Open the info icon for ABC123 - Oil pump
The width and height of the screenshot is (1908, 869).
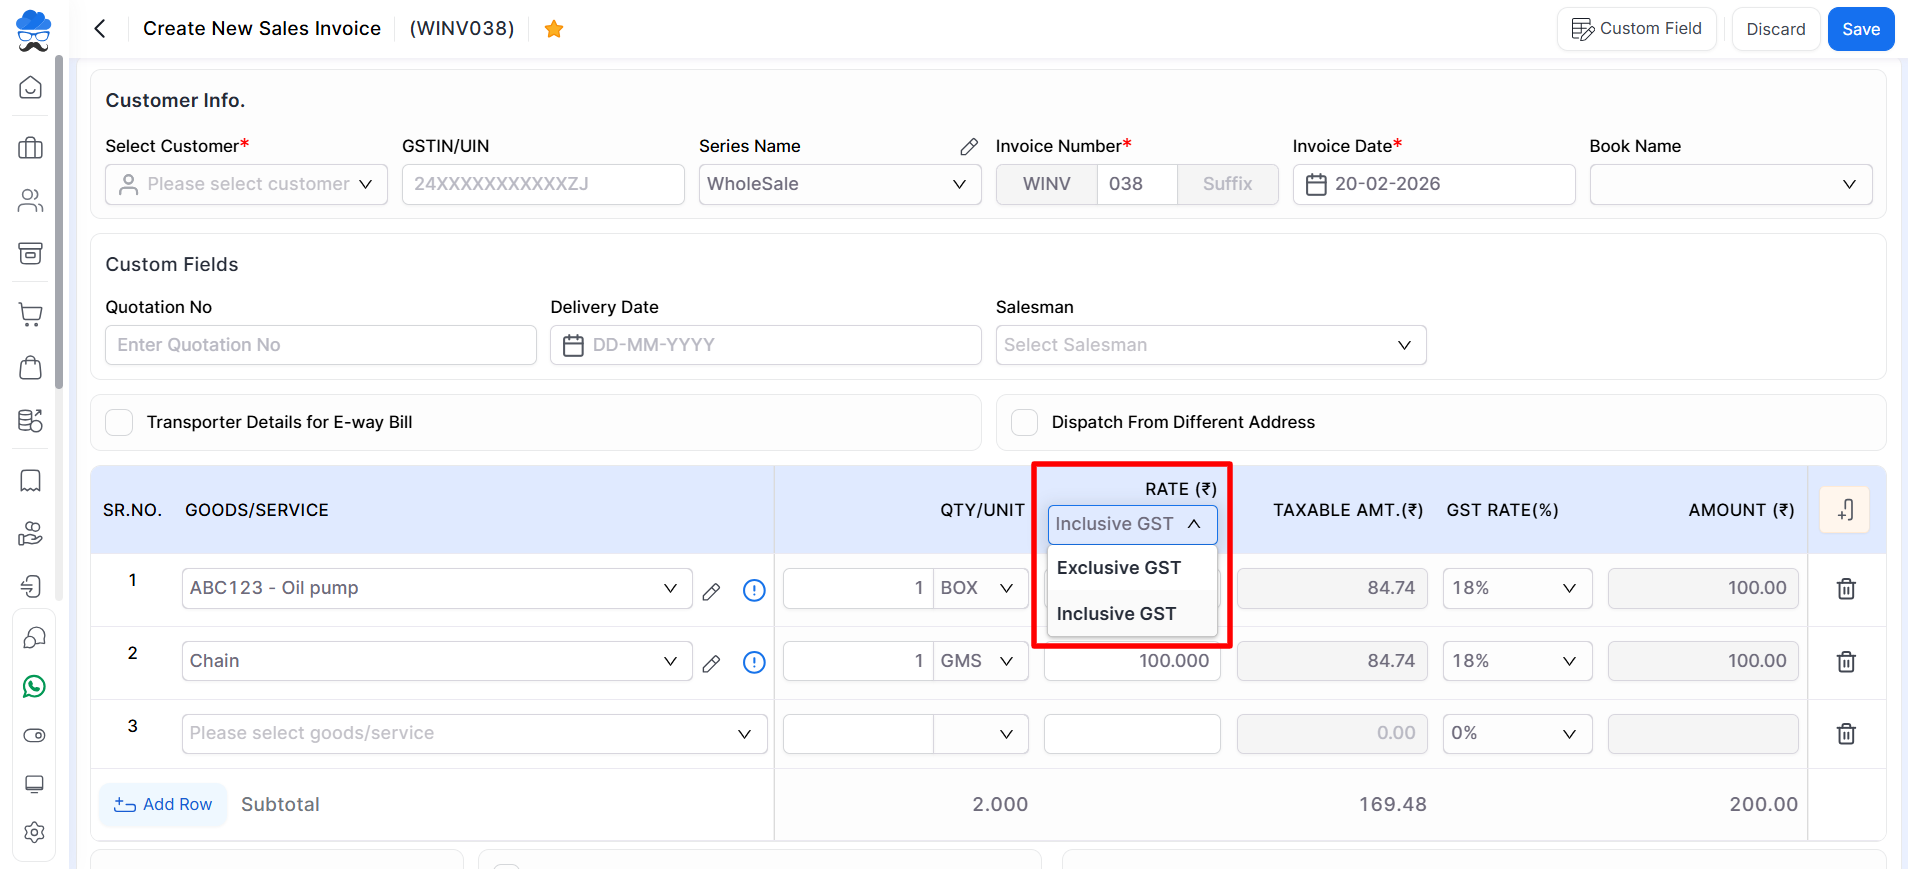[x=754, y=590]
